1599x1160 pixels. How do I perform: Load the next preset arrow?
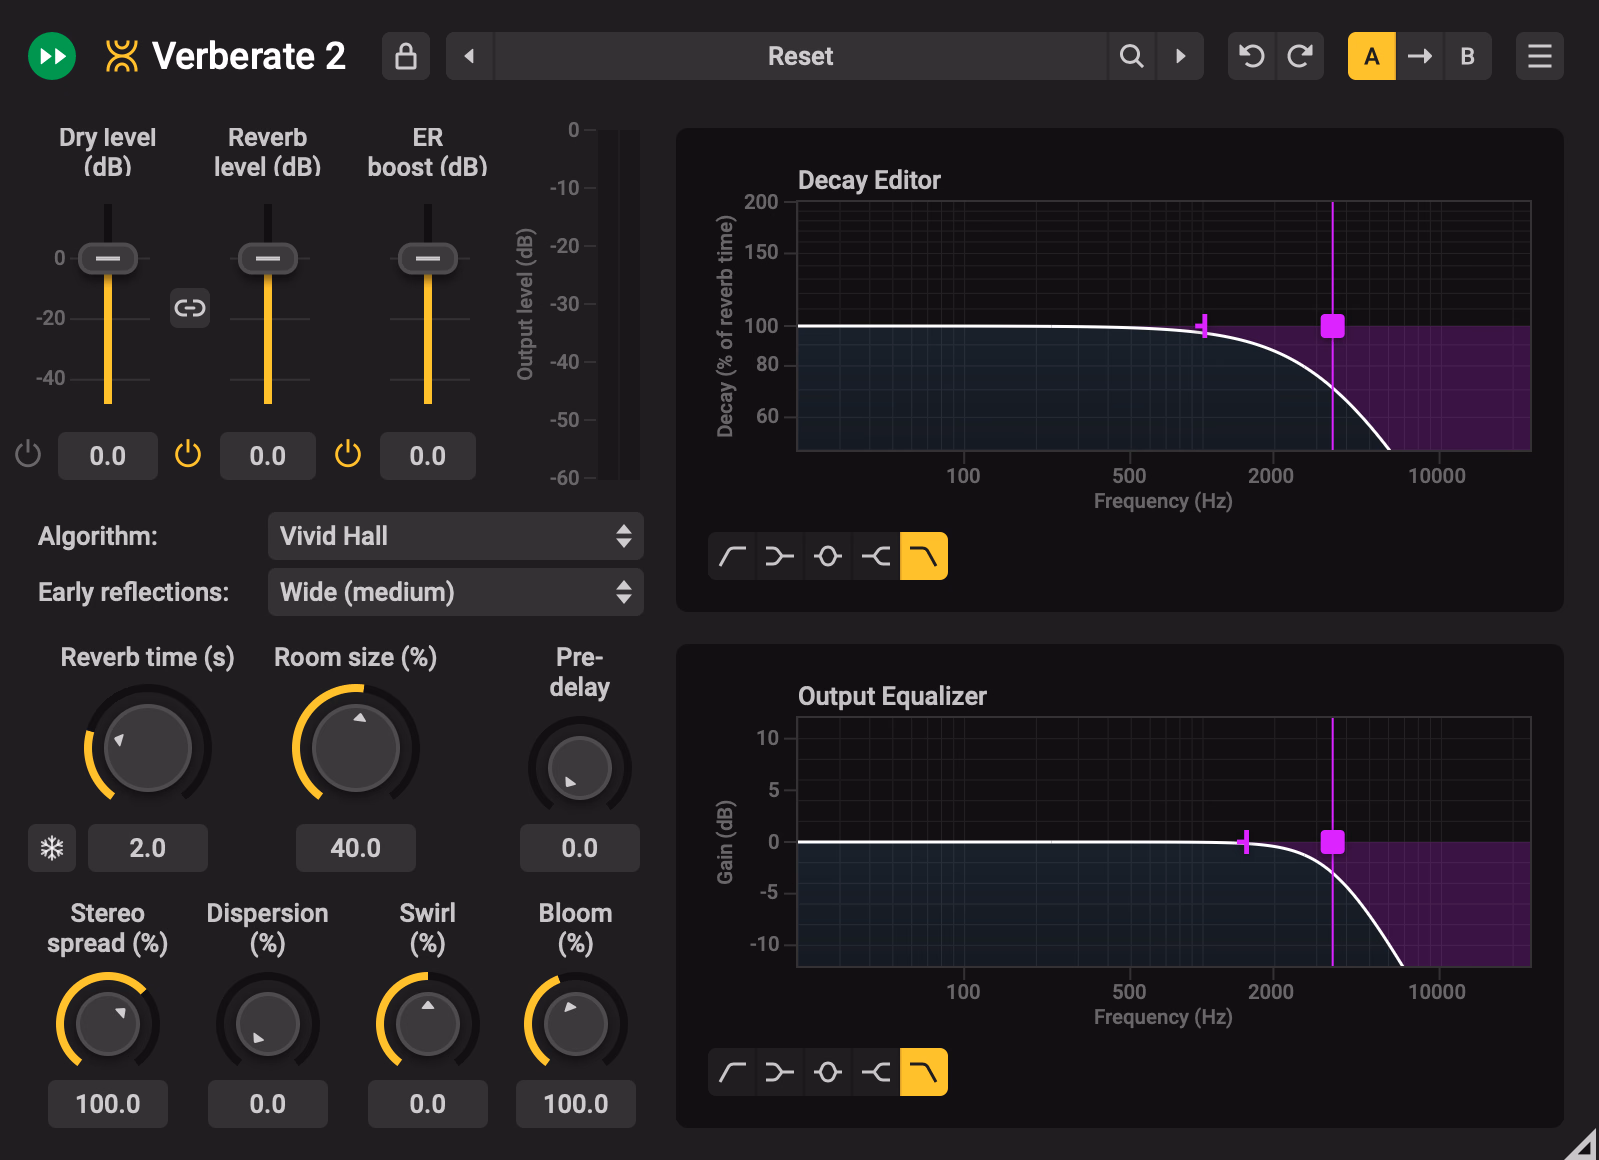pyautogui.click(x=1180, y=56)
